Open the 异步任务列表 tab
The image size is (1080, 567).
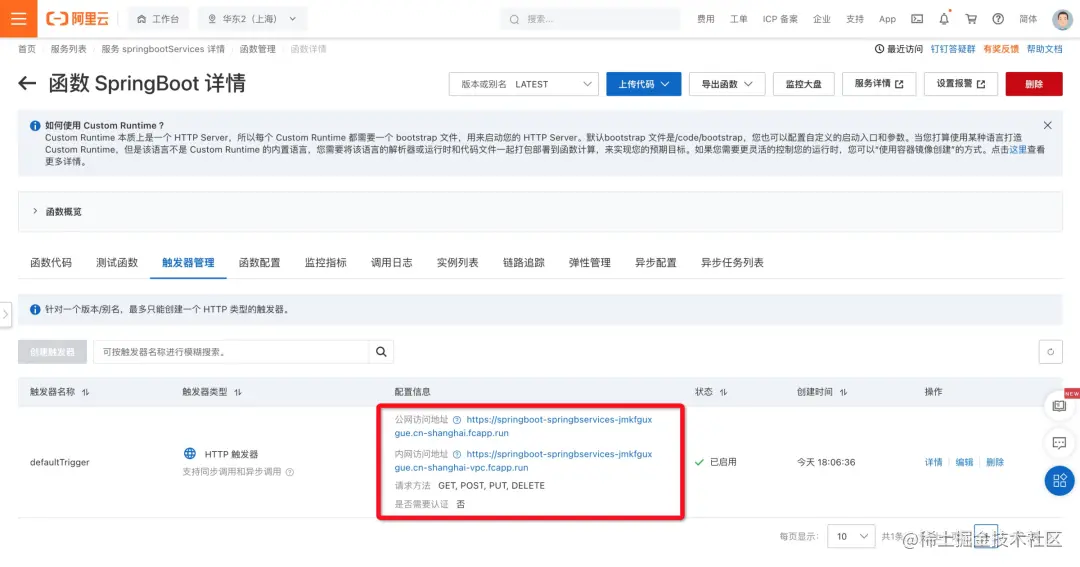tap(732, 262)
